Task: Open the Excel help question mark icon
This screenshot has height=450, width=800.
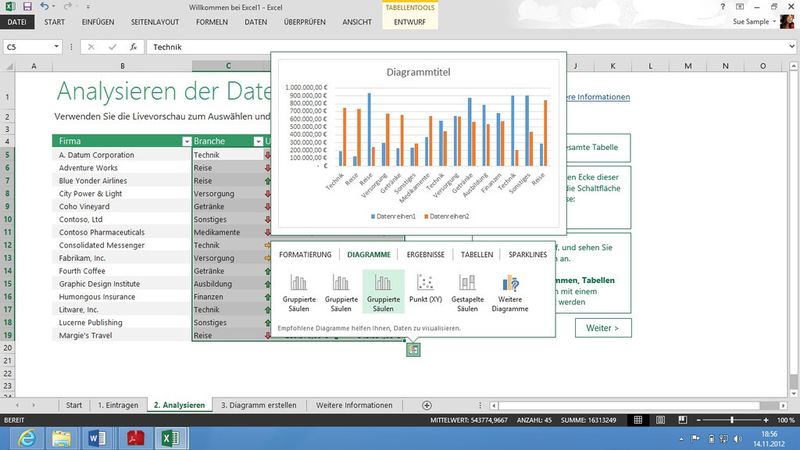Action: 722,7
